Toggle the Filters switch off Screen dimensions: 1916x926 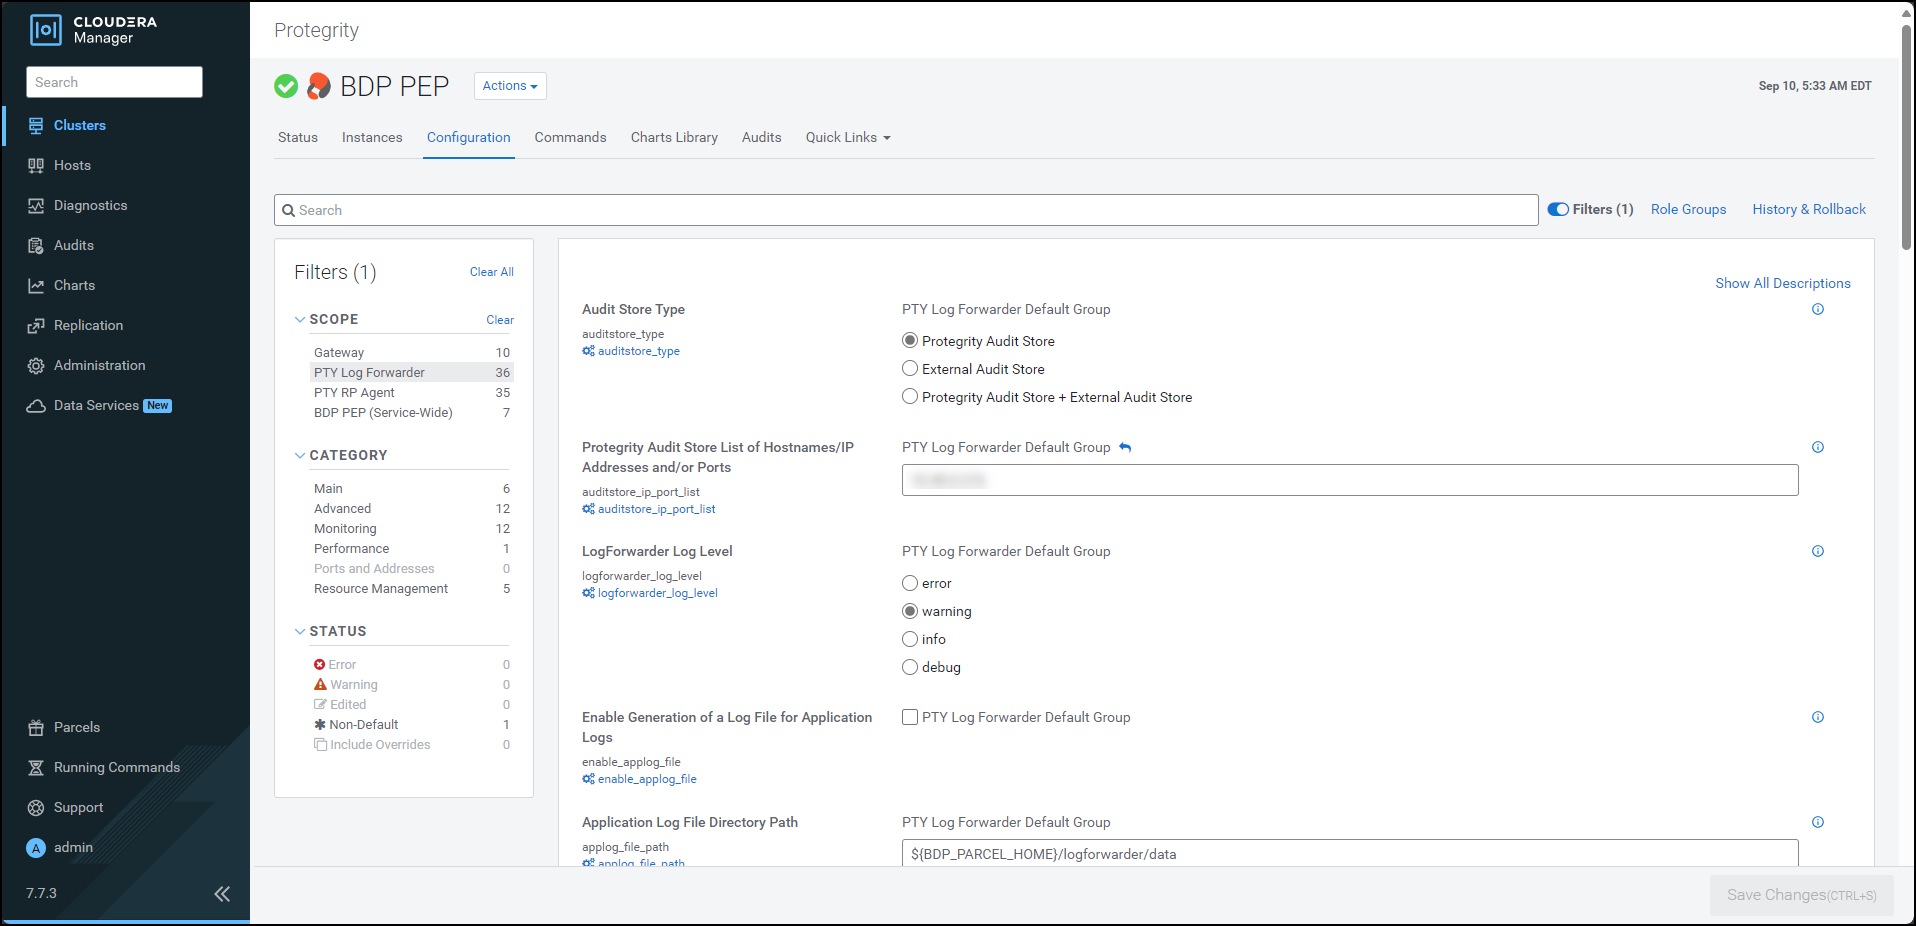click(1558, 209)
